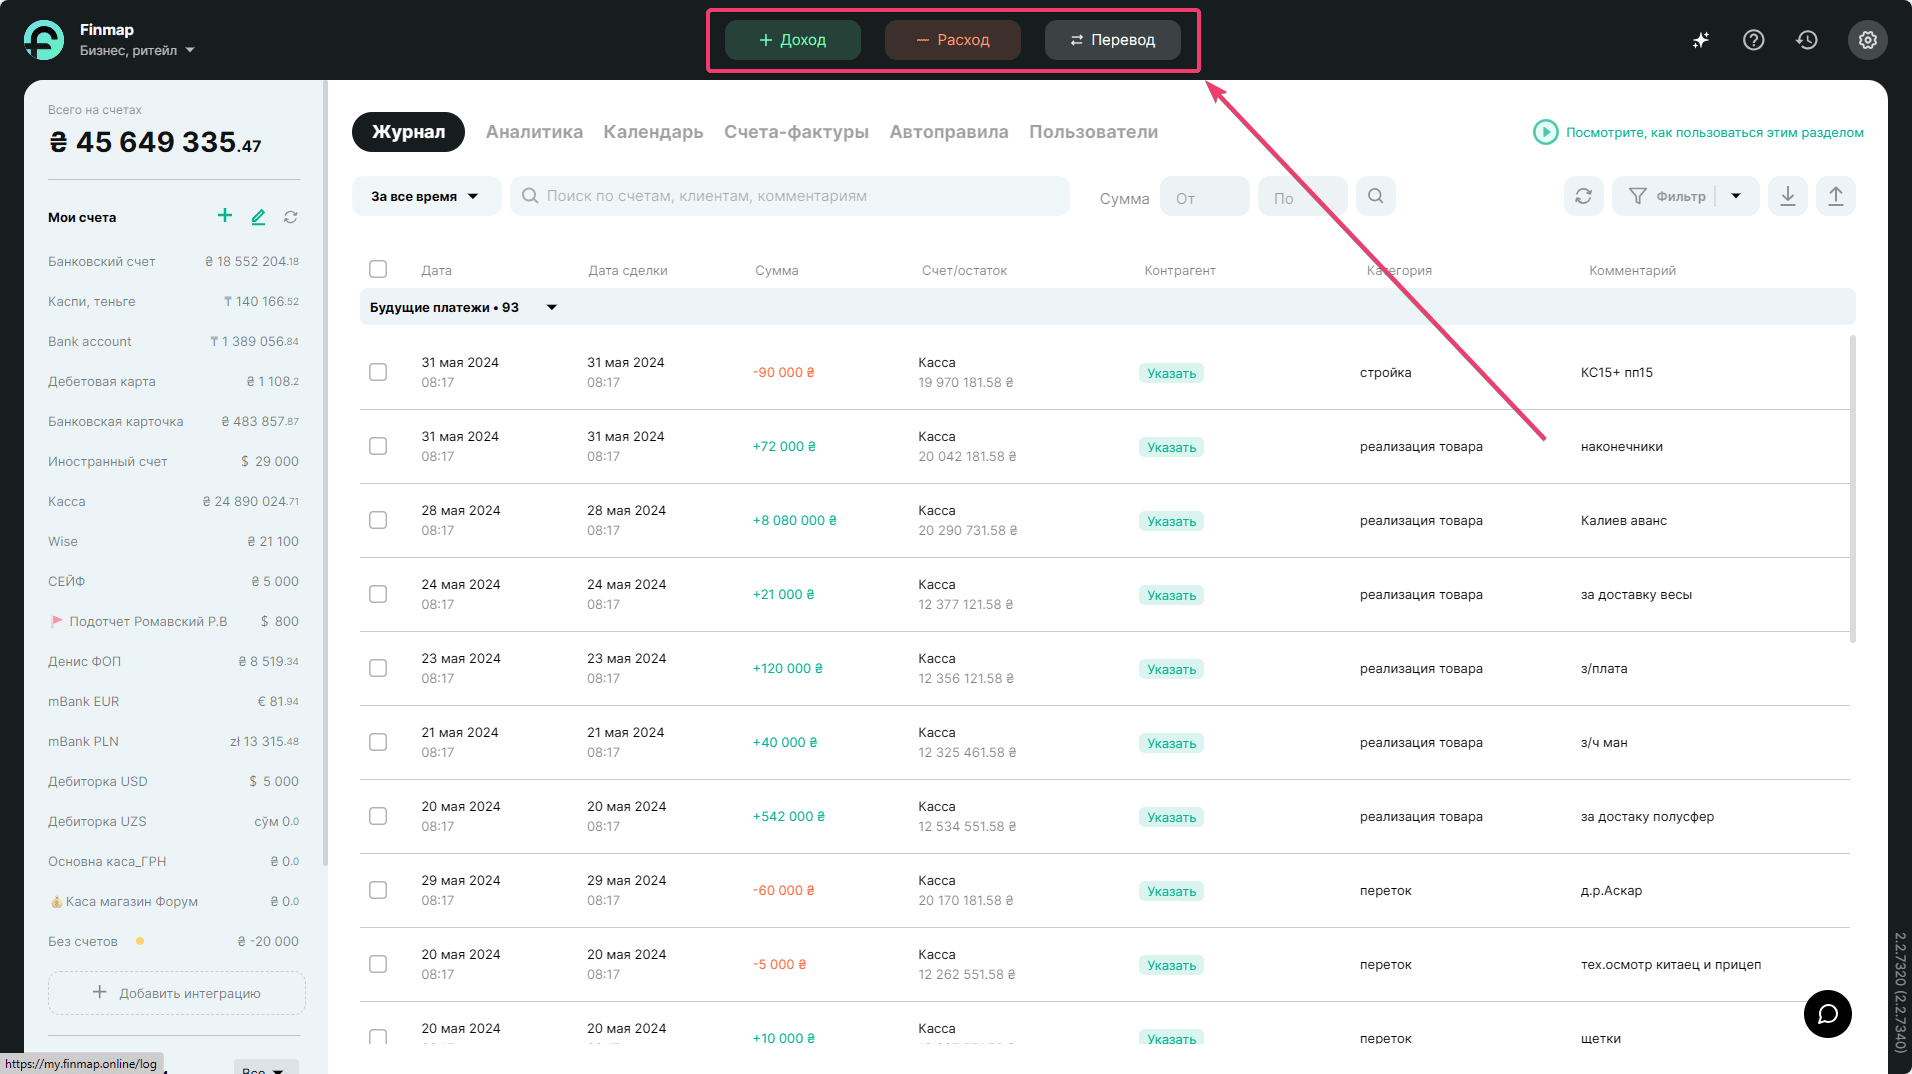Check the row with +542 000 ₴
1912x1074 pixels.
[x=378, y=816]
